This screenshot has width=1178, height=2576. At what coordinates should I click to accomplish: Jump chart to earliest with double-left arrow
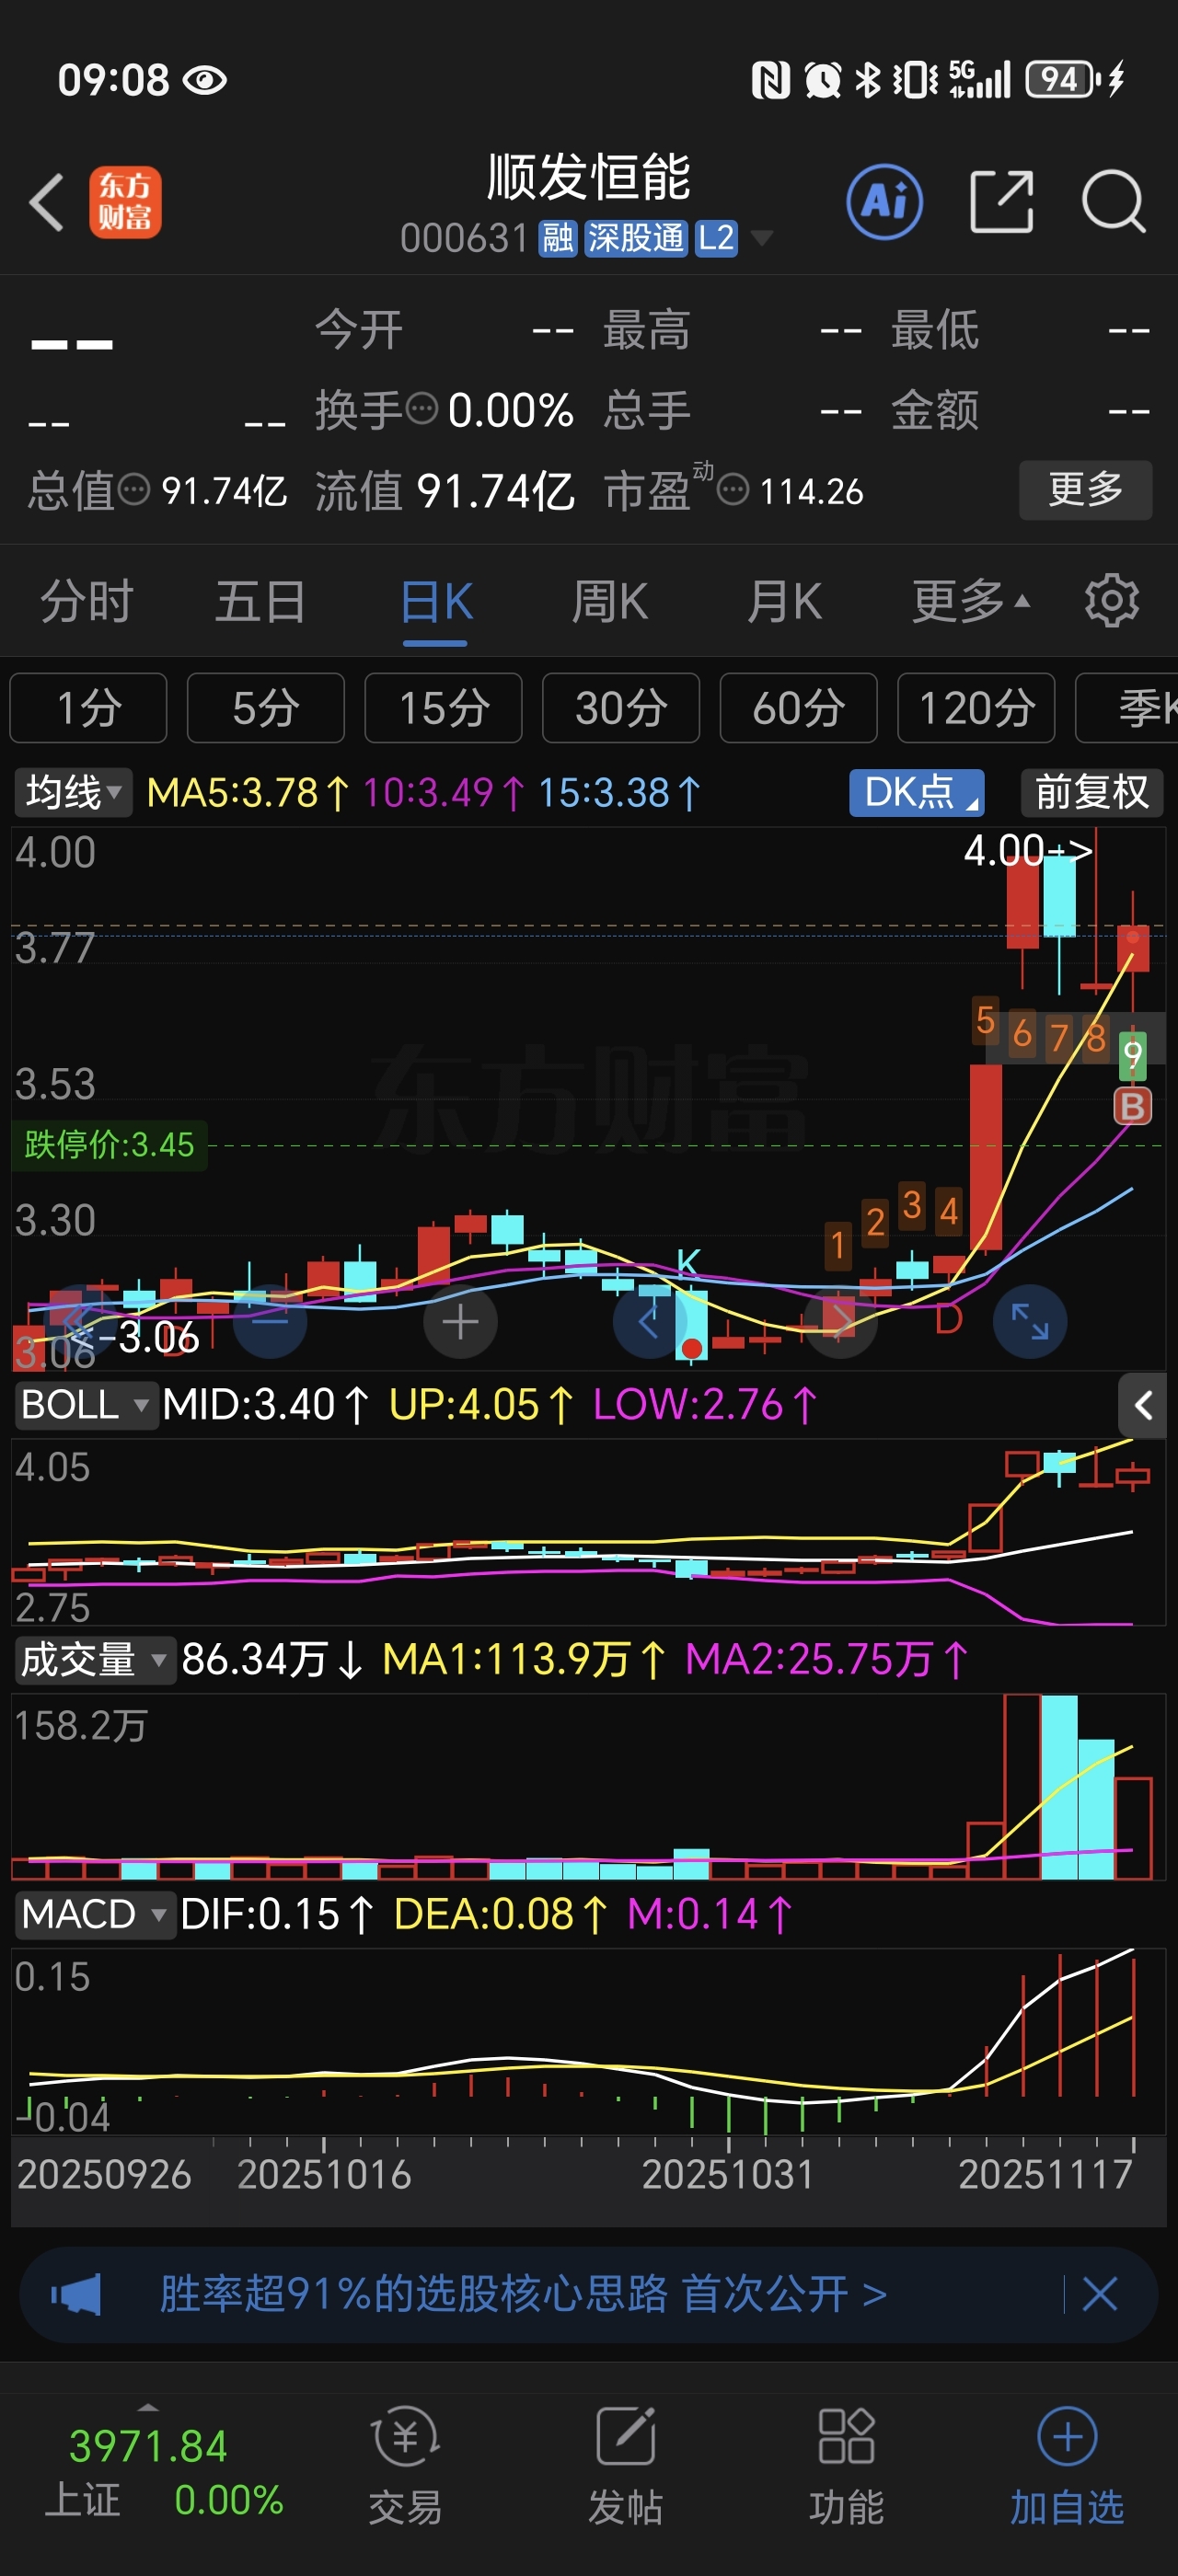(79, 1322)
